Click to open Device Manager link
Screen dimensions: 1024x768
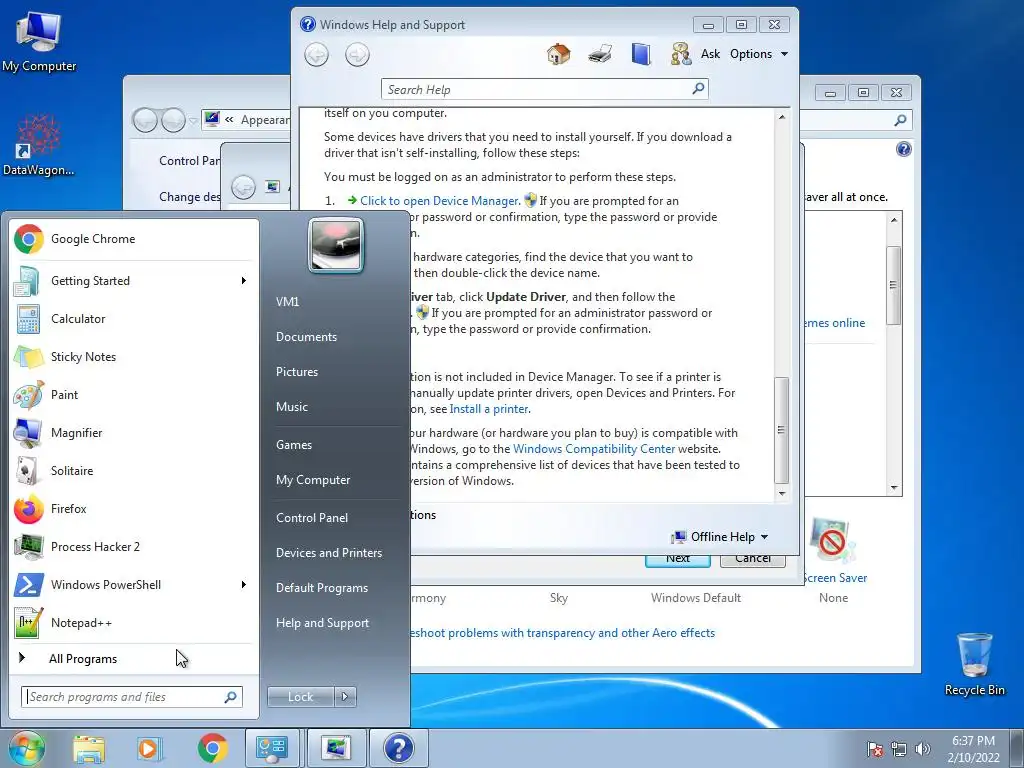point(440,200)
